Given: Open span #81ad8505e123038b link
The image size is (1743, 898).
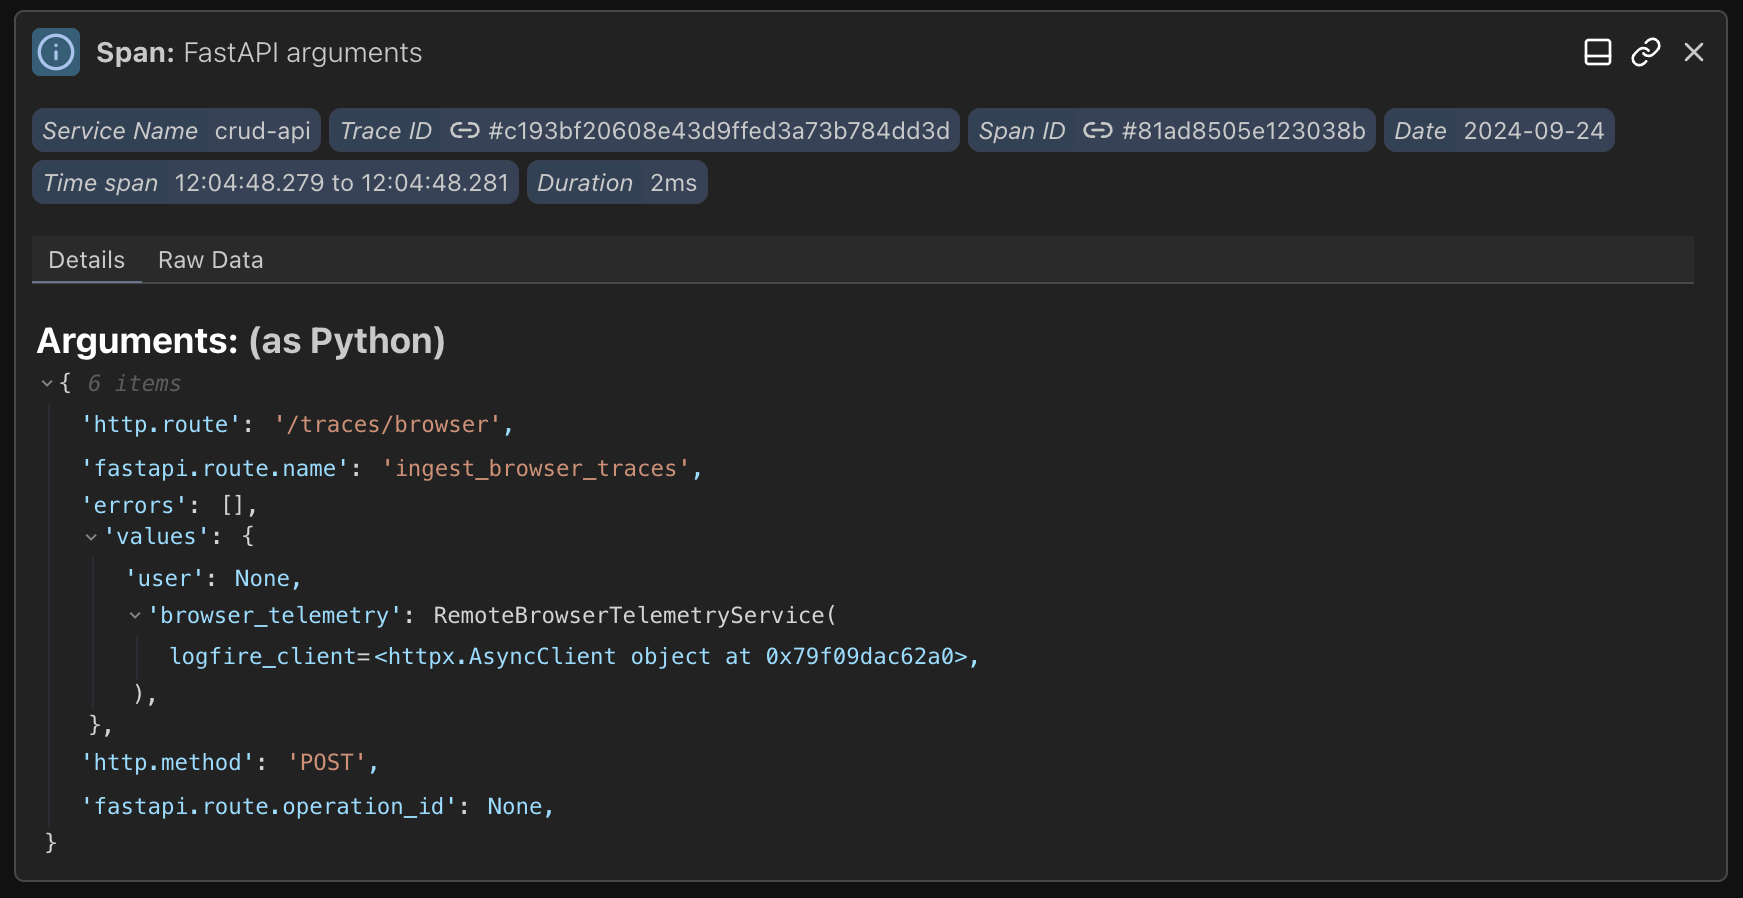Looking at the screenshot, I should coord(1243,131).
